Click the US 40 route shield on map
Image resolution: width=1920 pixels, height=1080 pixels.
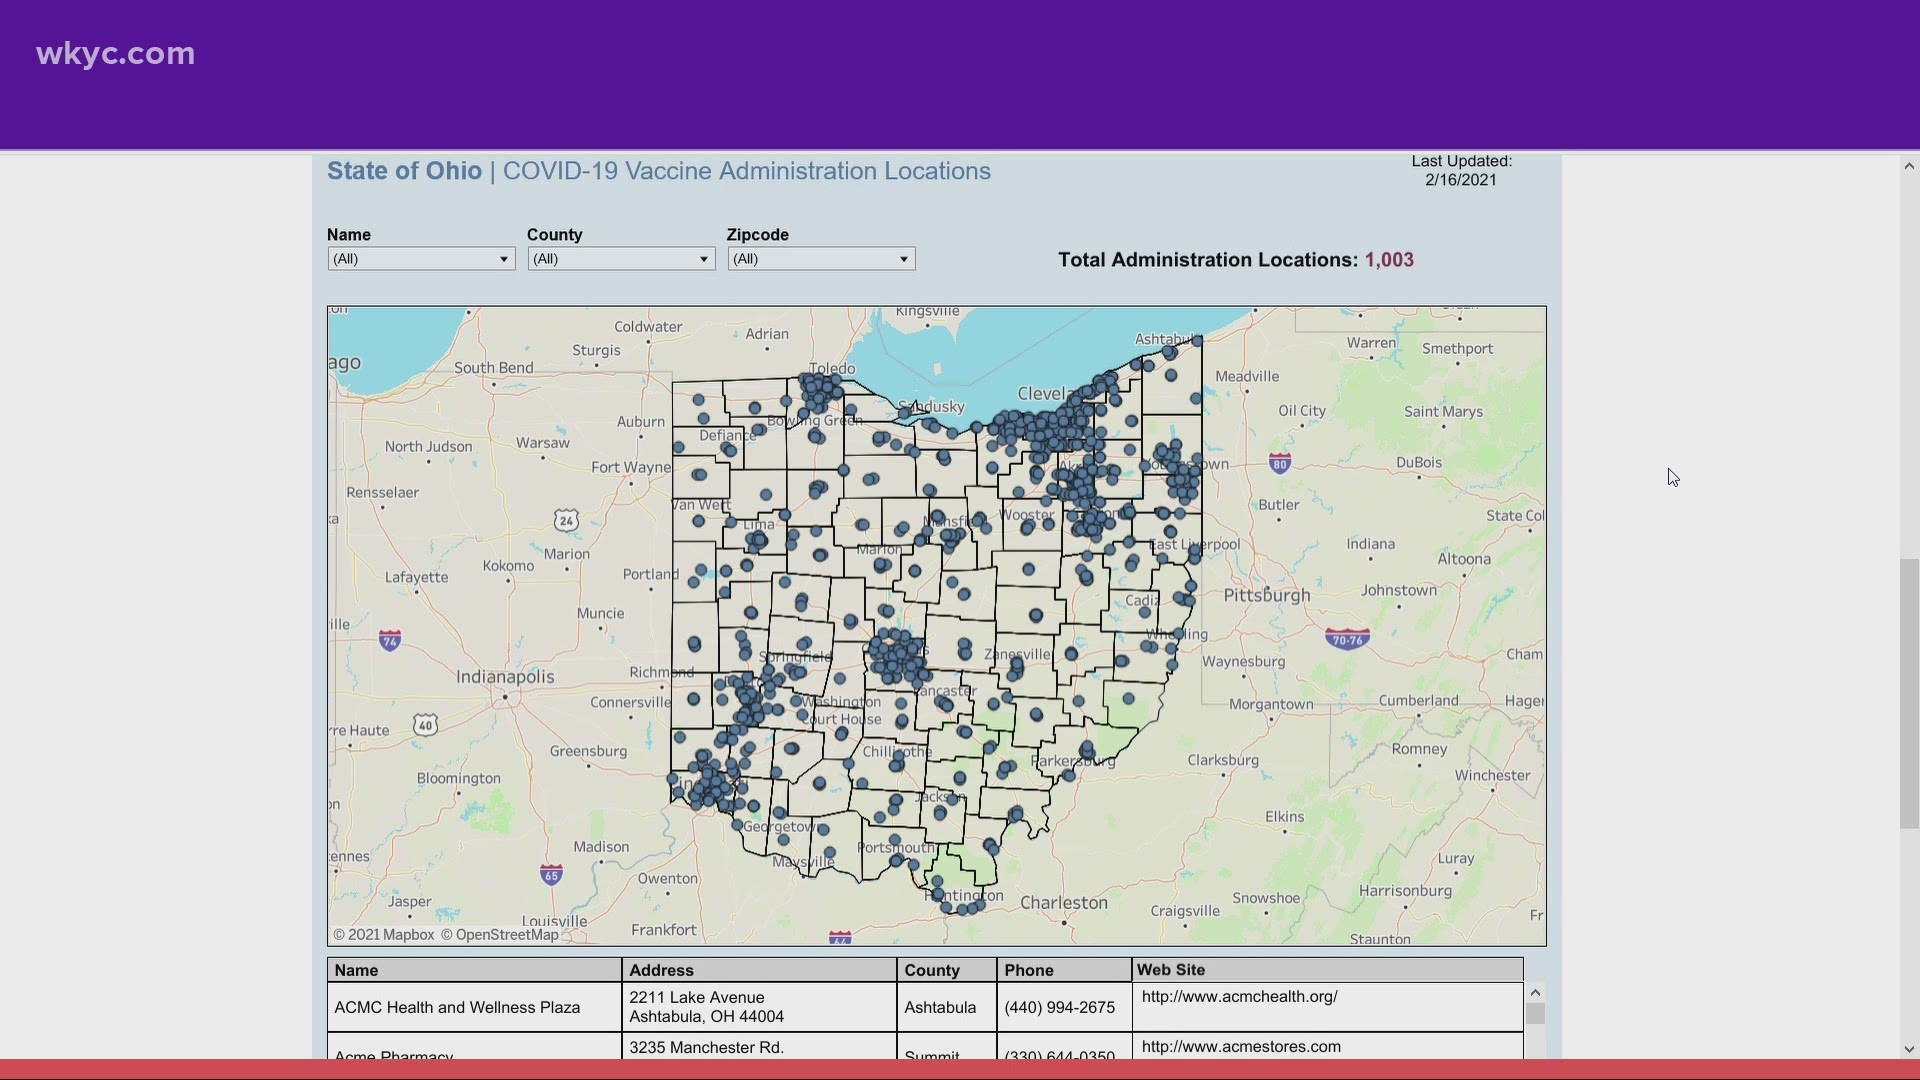[425, 725]
